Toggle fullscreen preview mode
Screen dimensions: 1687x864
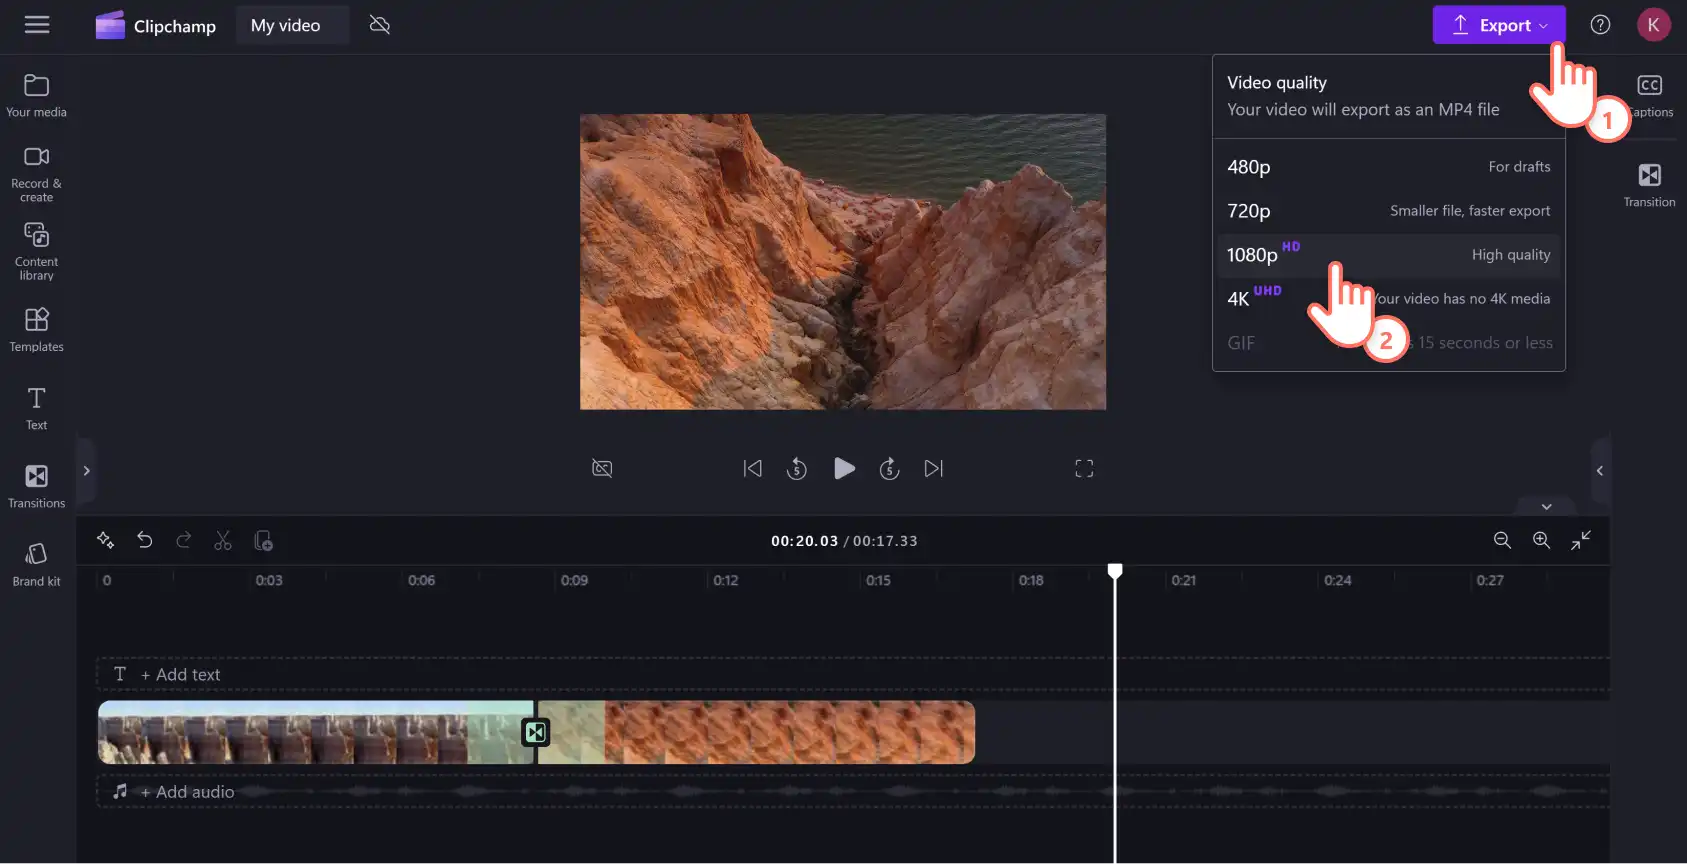coord(1084,468)
